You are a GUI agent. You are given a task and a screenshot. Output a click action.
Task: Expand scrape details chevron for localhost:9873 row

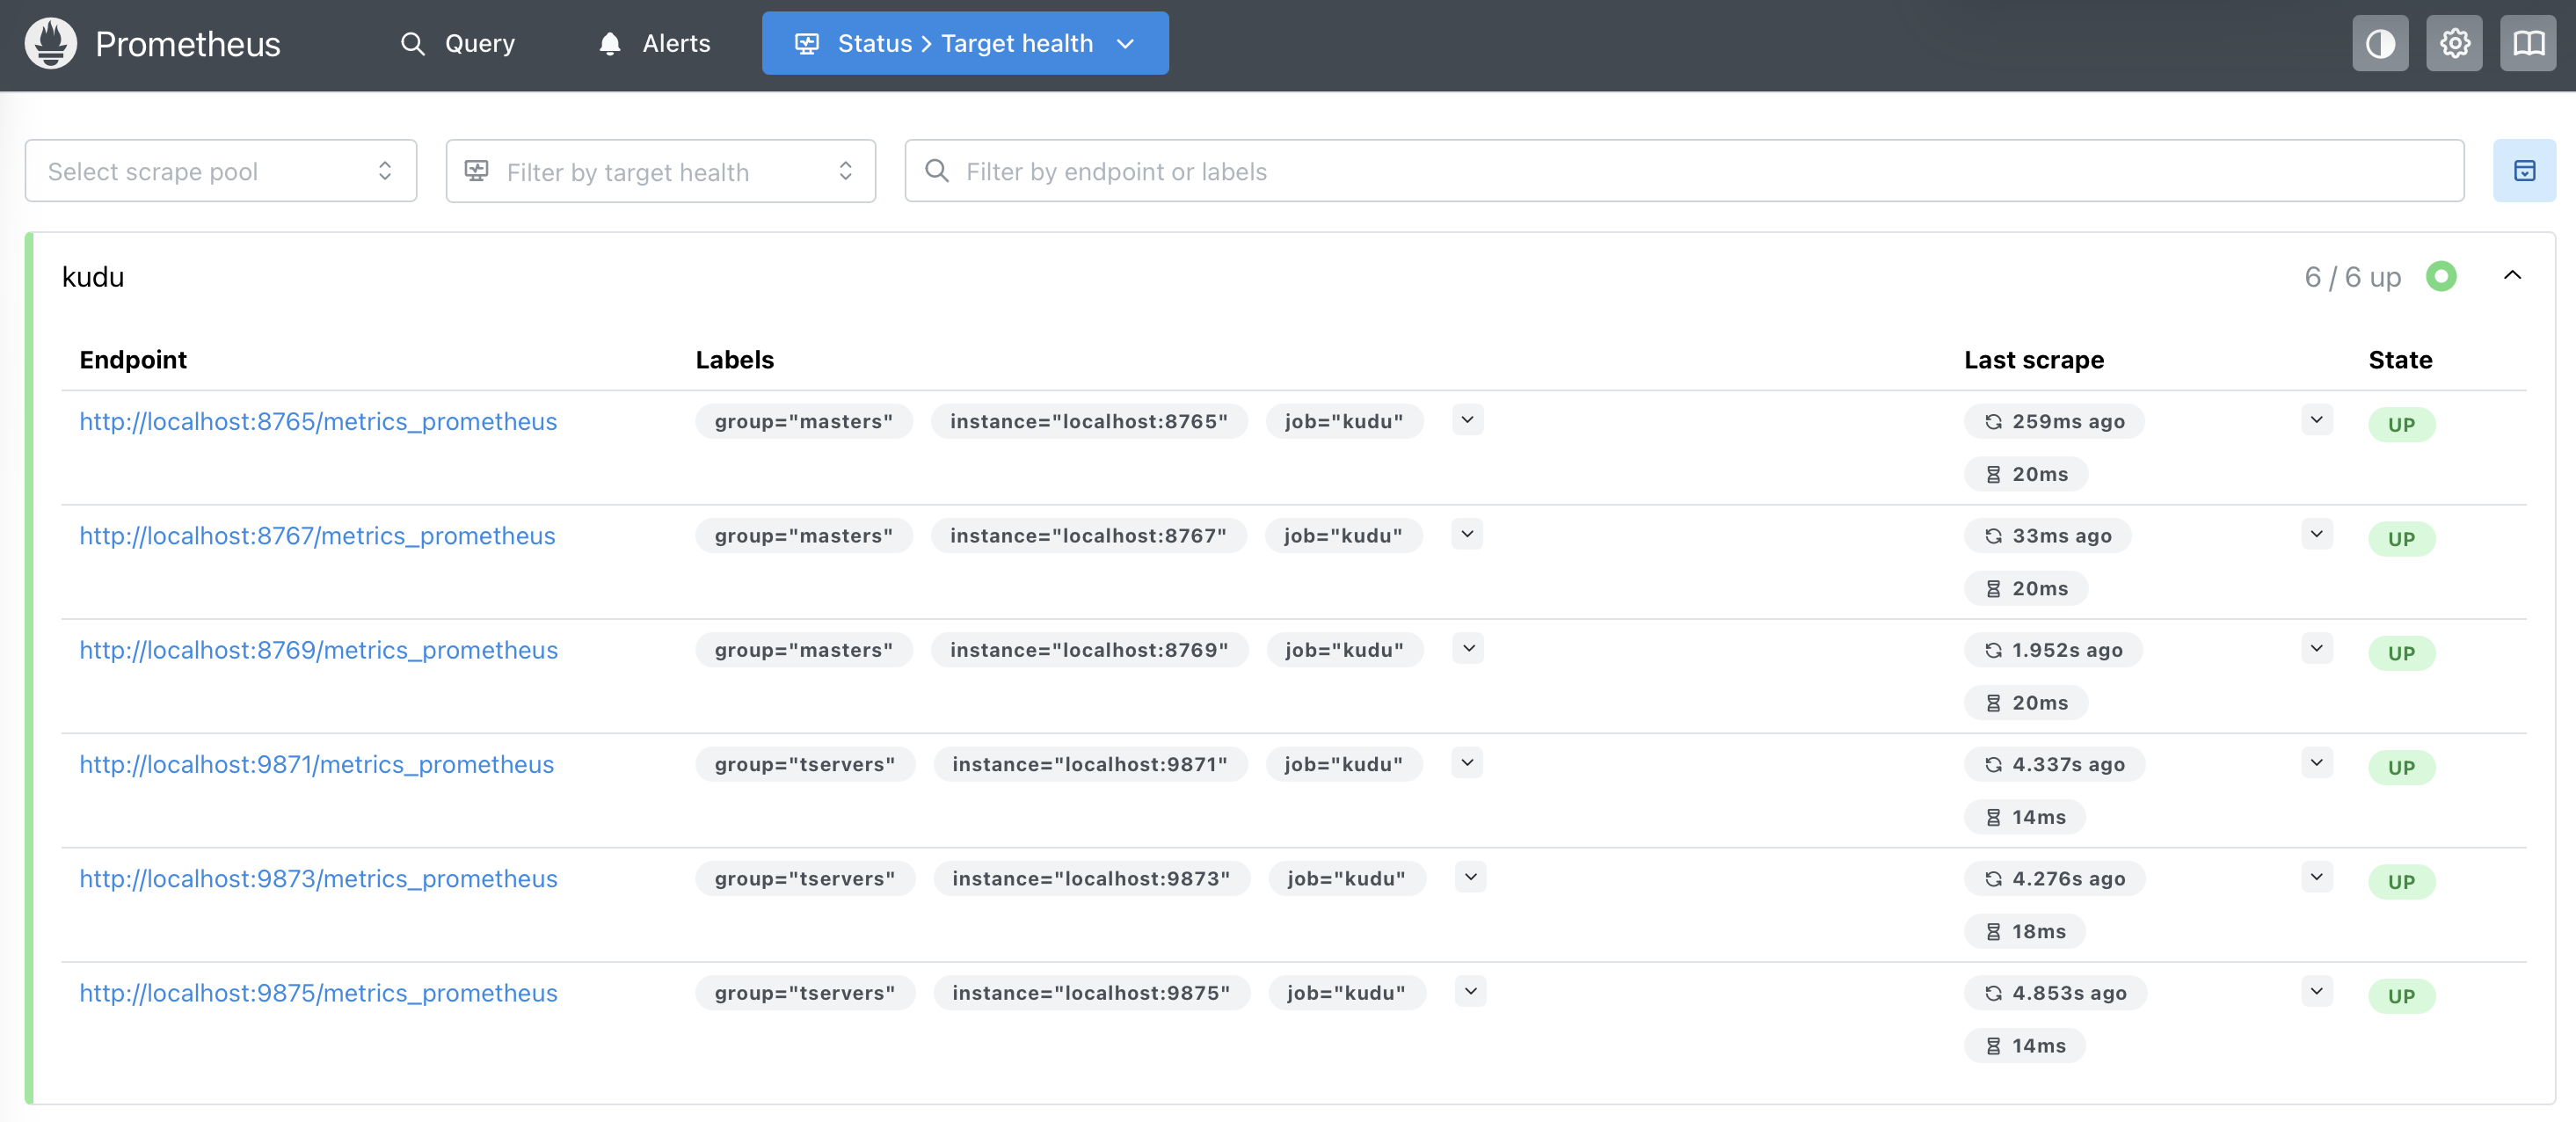coord(2316,877)
